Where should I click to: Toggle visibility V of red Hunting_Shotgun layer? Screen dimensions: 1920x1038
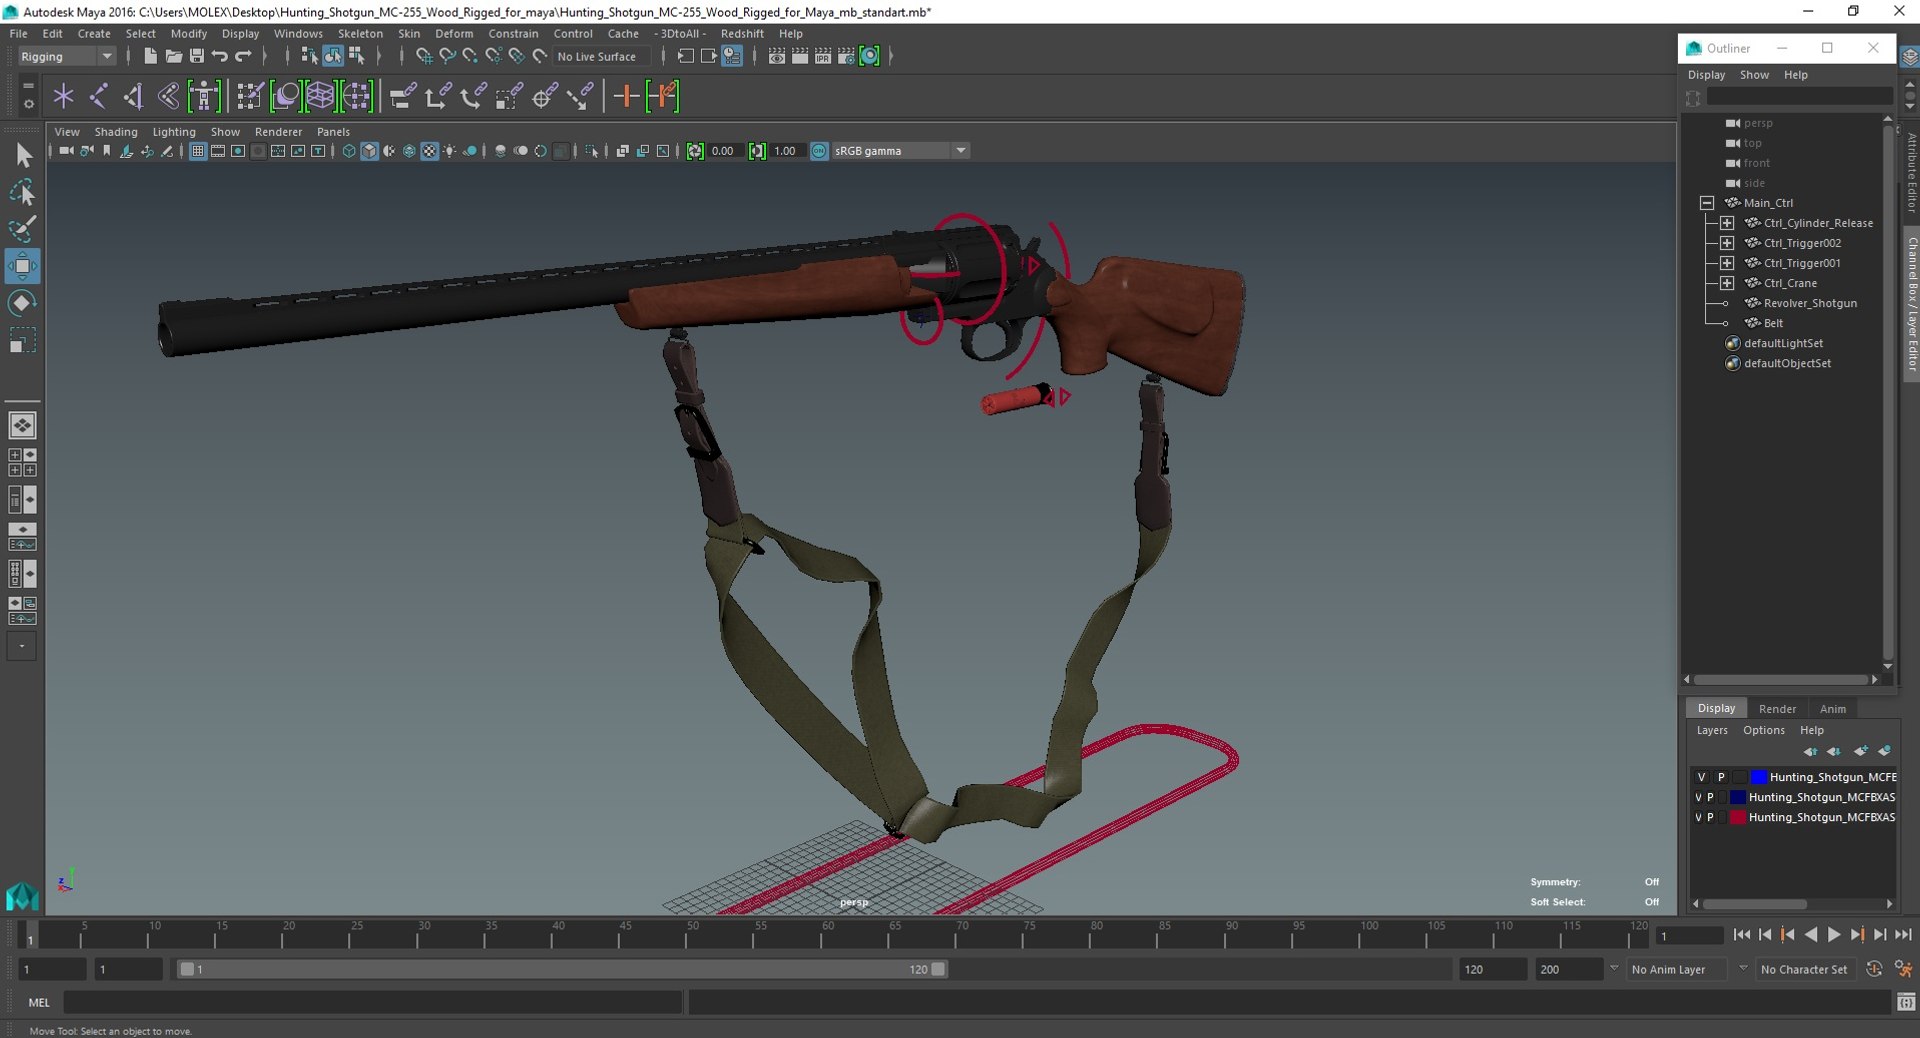[1698, 817]
